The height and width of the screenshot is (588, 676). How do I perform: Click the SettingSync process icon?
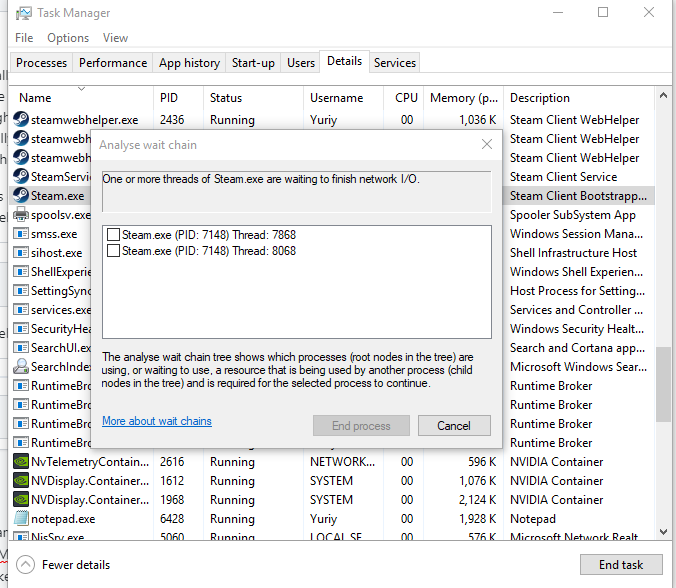(21, 291)
